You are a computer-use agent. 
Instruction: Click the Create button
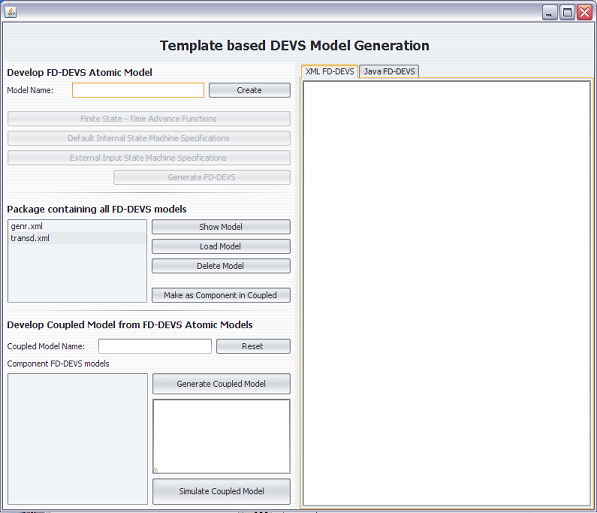coord(249,90)
